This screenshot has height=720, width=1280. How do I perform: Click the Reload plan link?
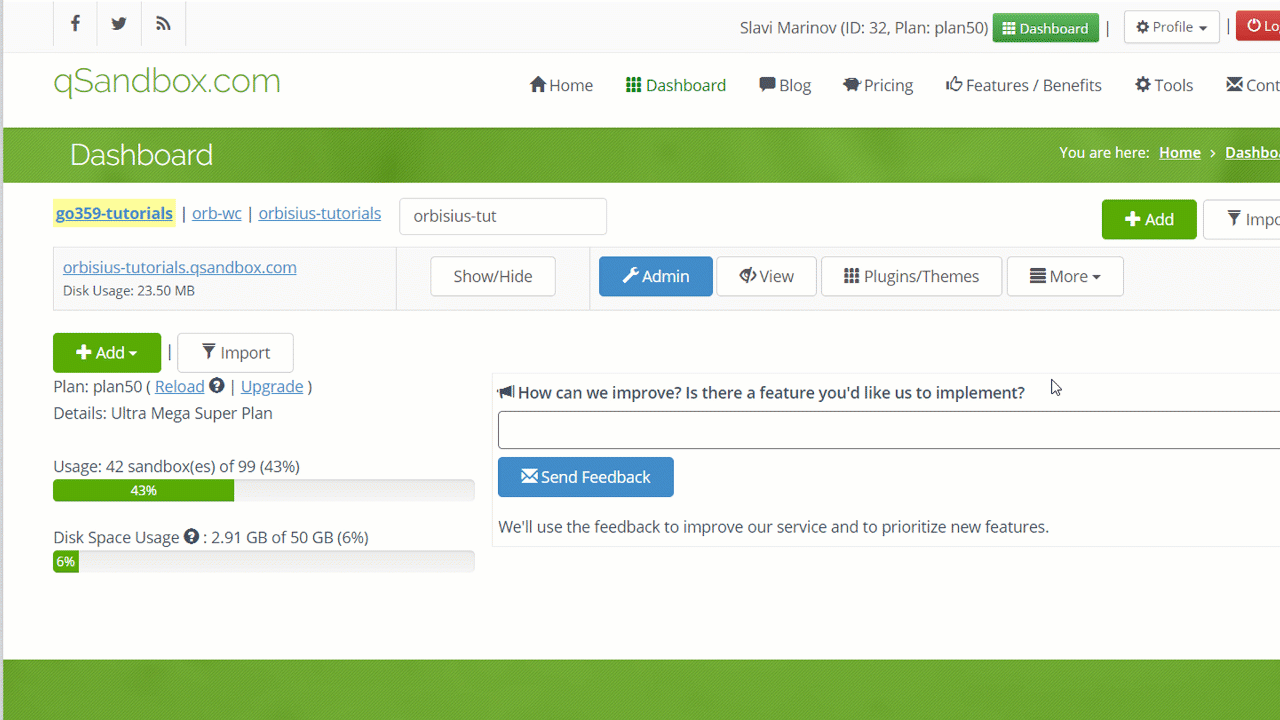[180, 386]
